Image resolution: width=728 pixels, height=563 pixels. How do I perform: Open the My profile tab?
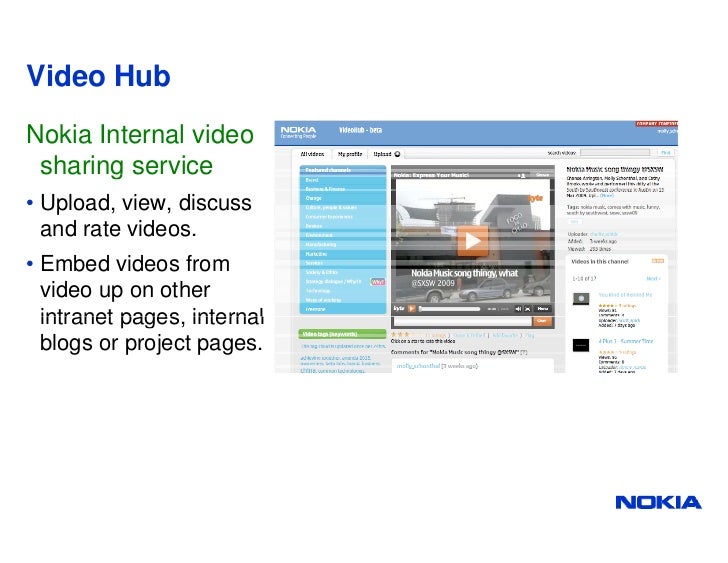pos(350,154)
